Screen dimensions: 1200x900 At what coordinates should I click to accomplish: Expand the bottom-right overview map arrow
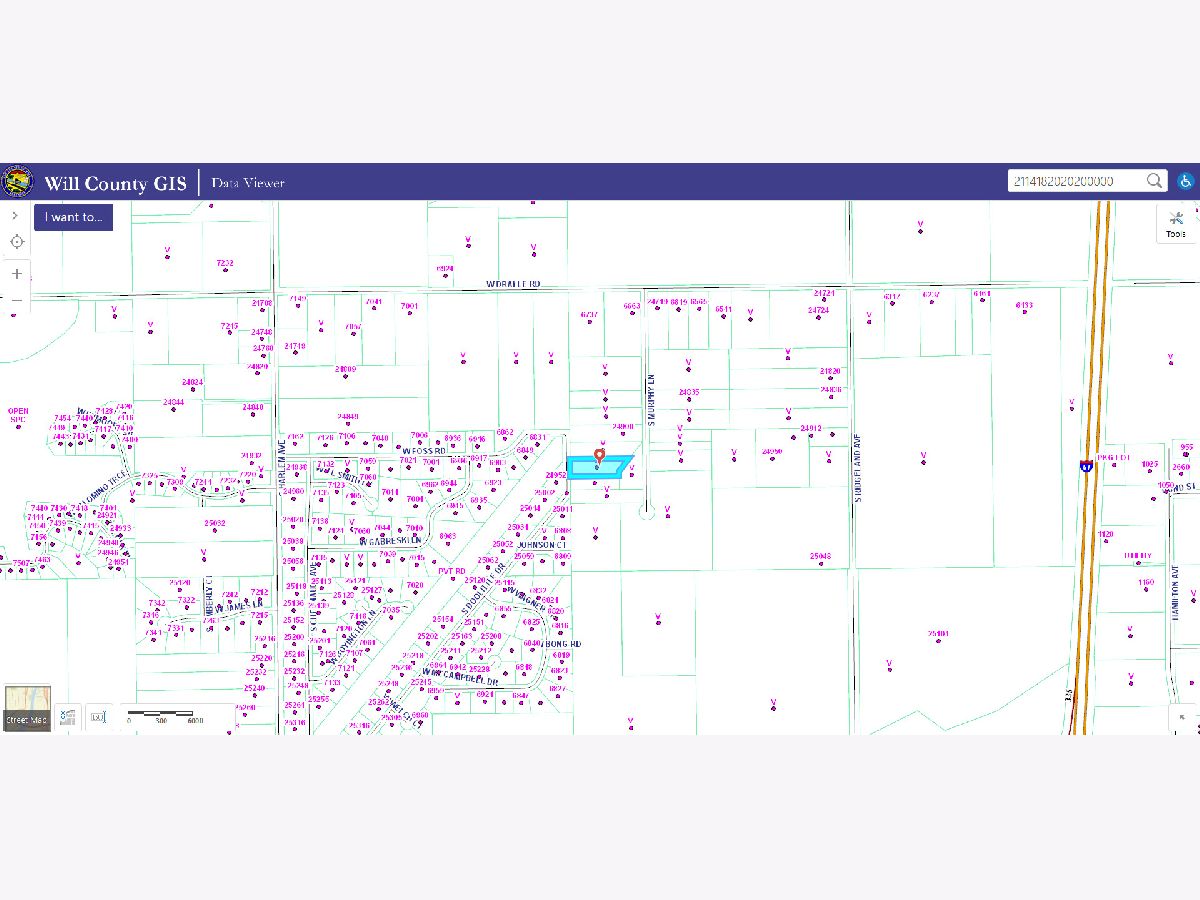click(x=1183, y=717)
